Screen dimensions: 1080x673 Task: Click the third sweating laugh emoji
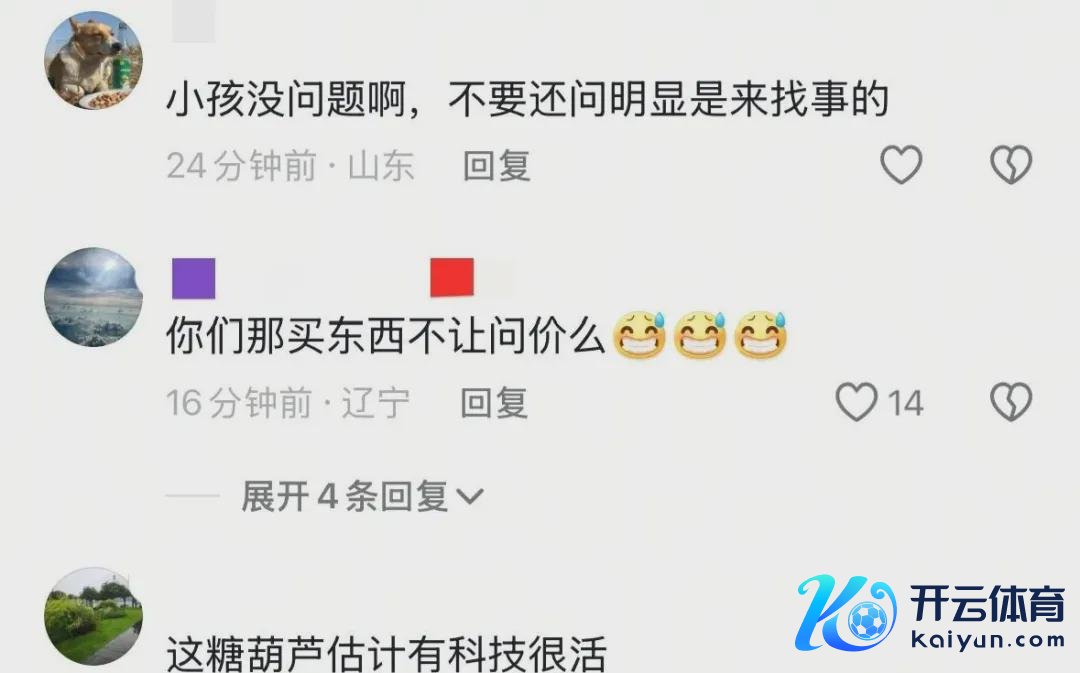coord(760,335)
